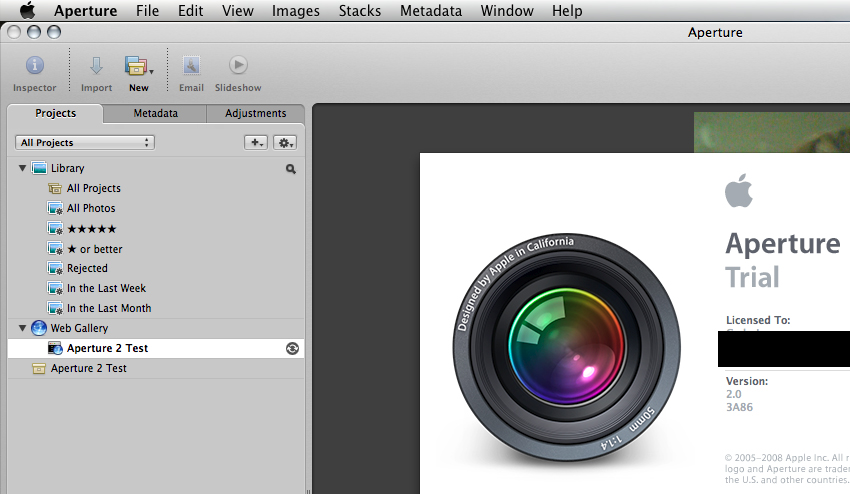
Task: Collapse the Library disclosure triangle
Action: [x=22, y=168]
